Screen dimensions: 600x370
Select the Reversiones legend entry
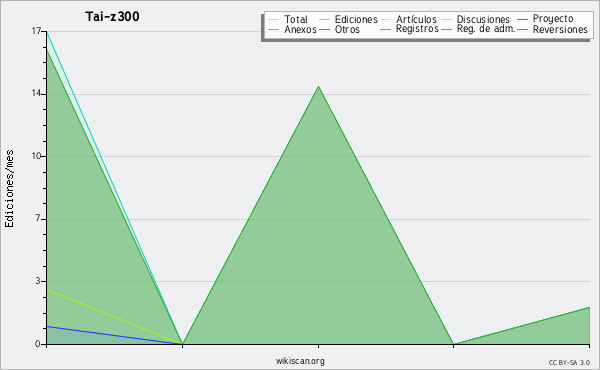tap(552, 29)
